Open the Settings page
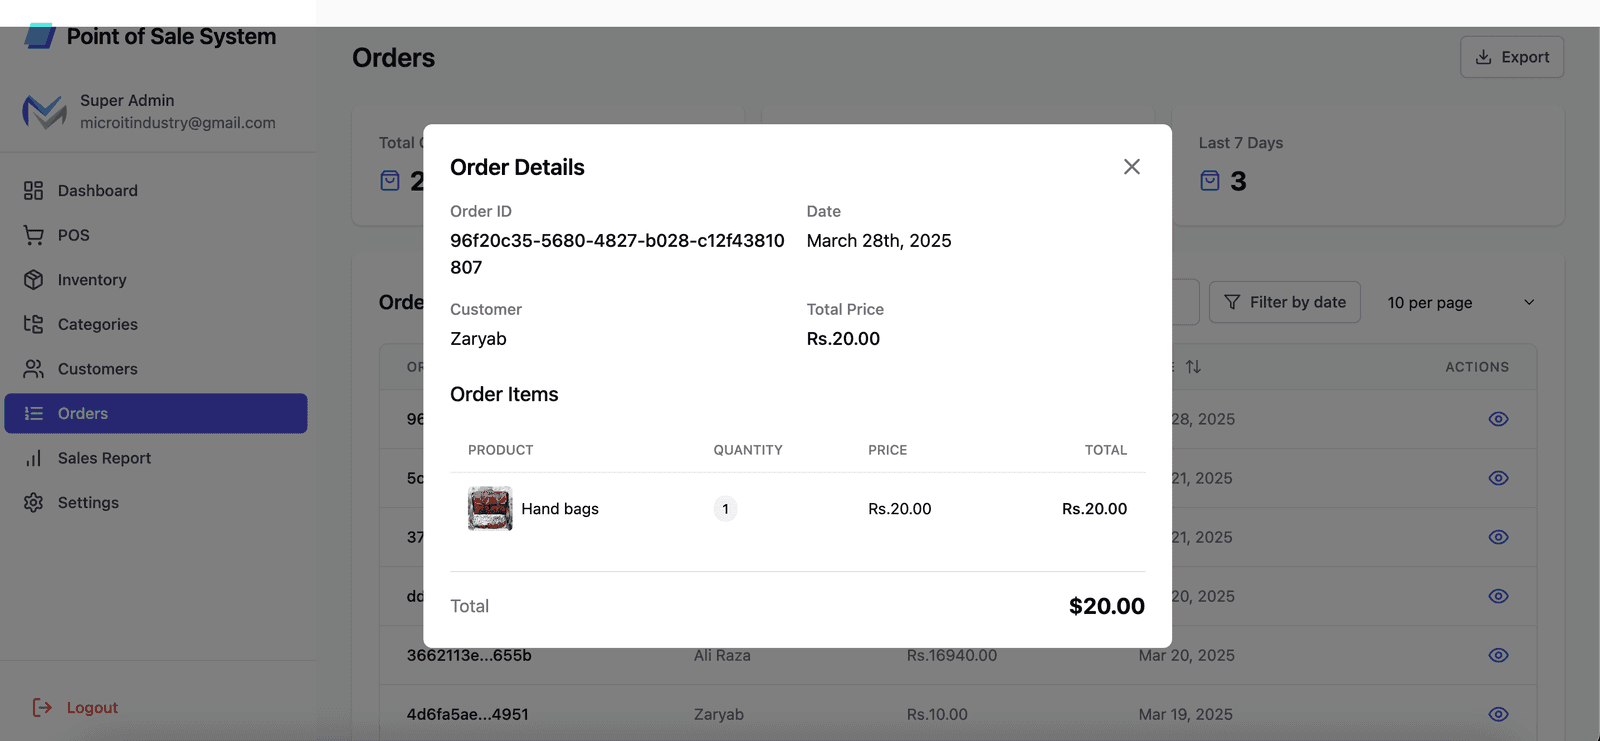Viewport: 1600px width, 741px height. tap(156, 502)
